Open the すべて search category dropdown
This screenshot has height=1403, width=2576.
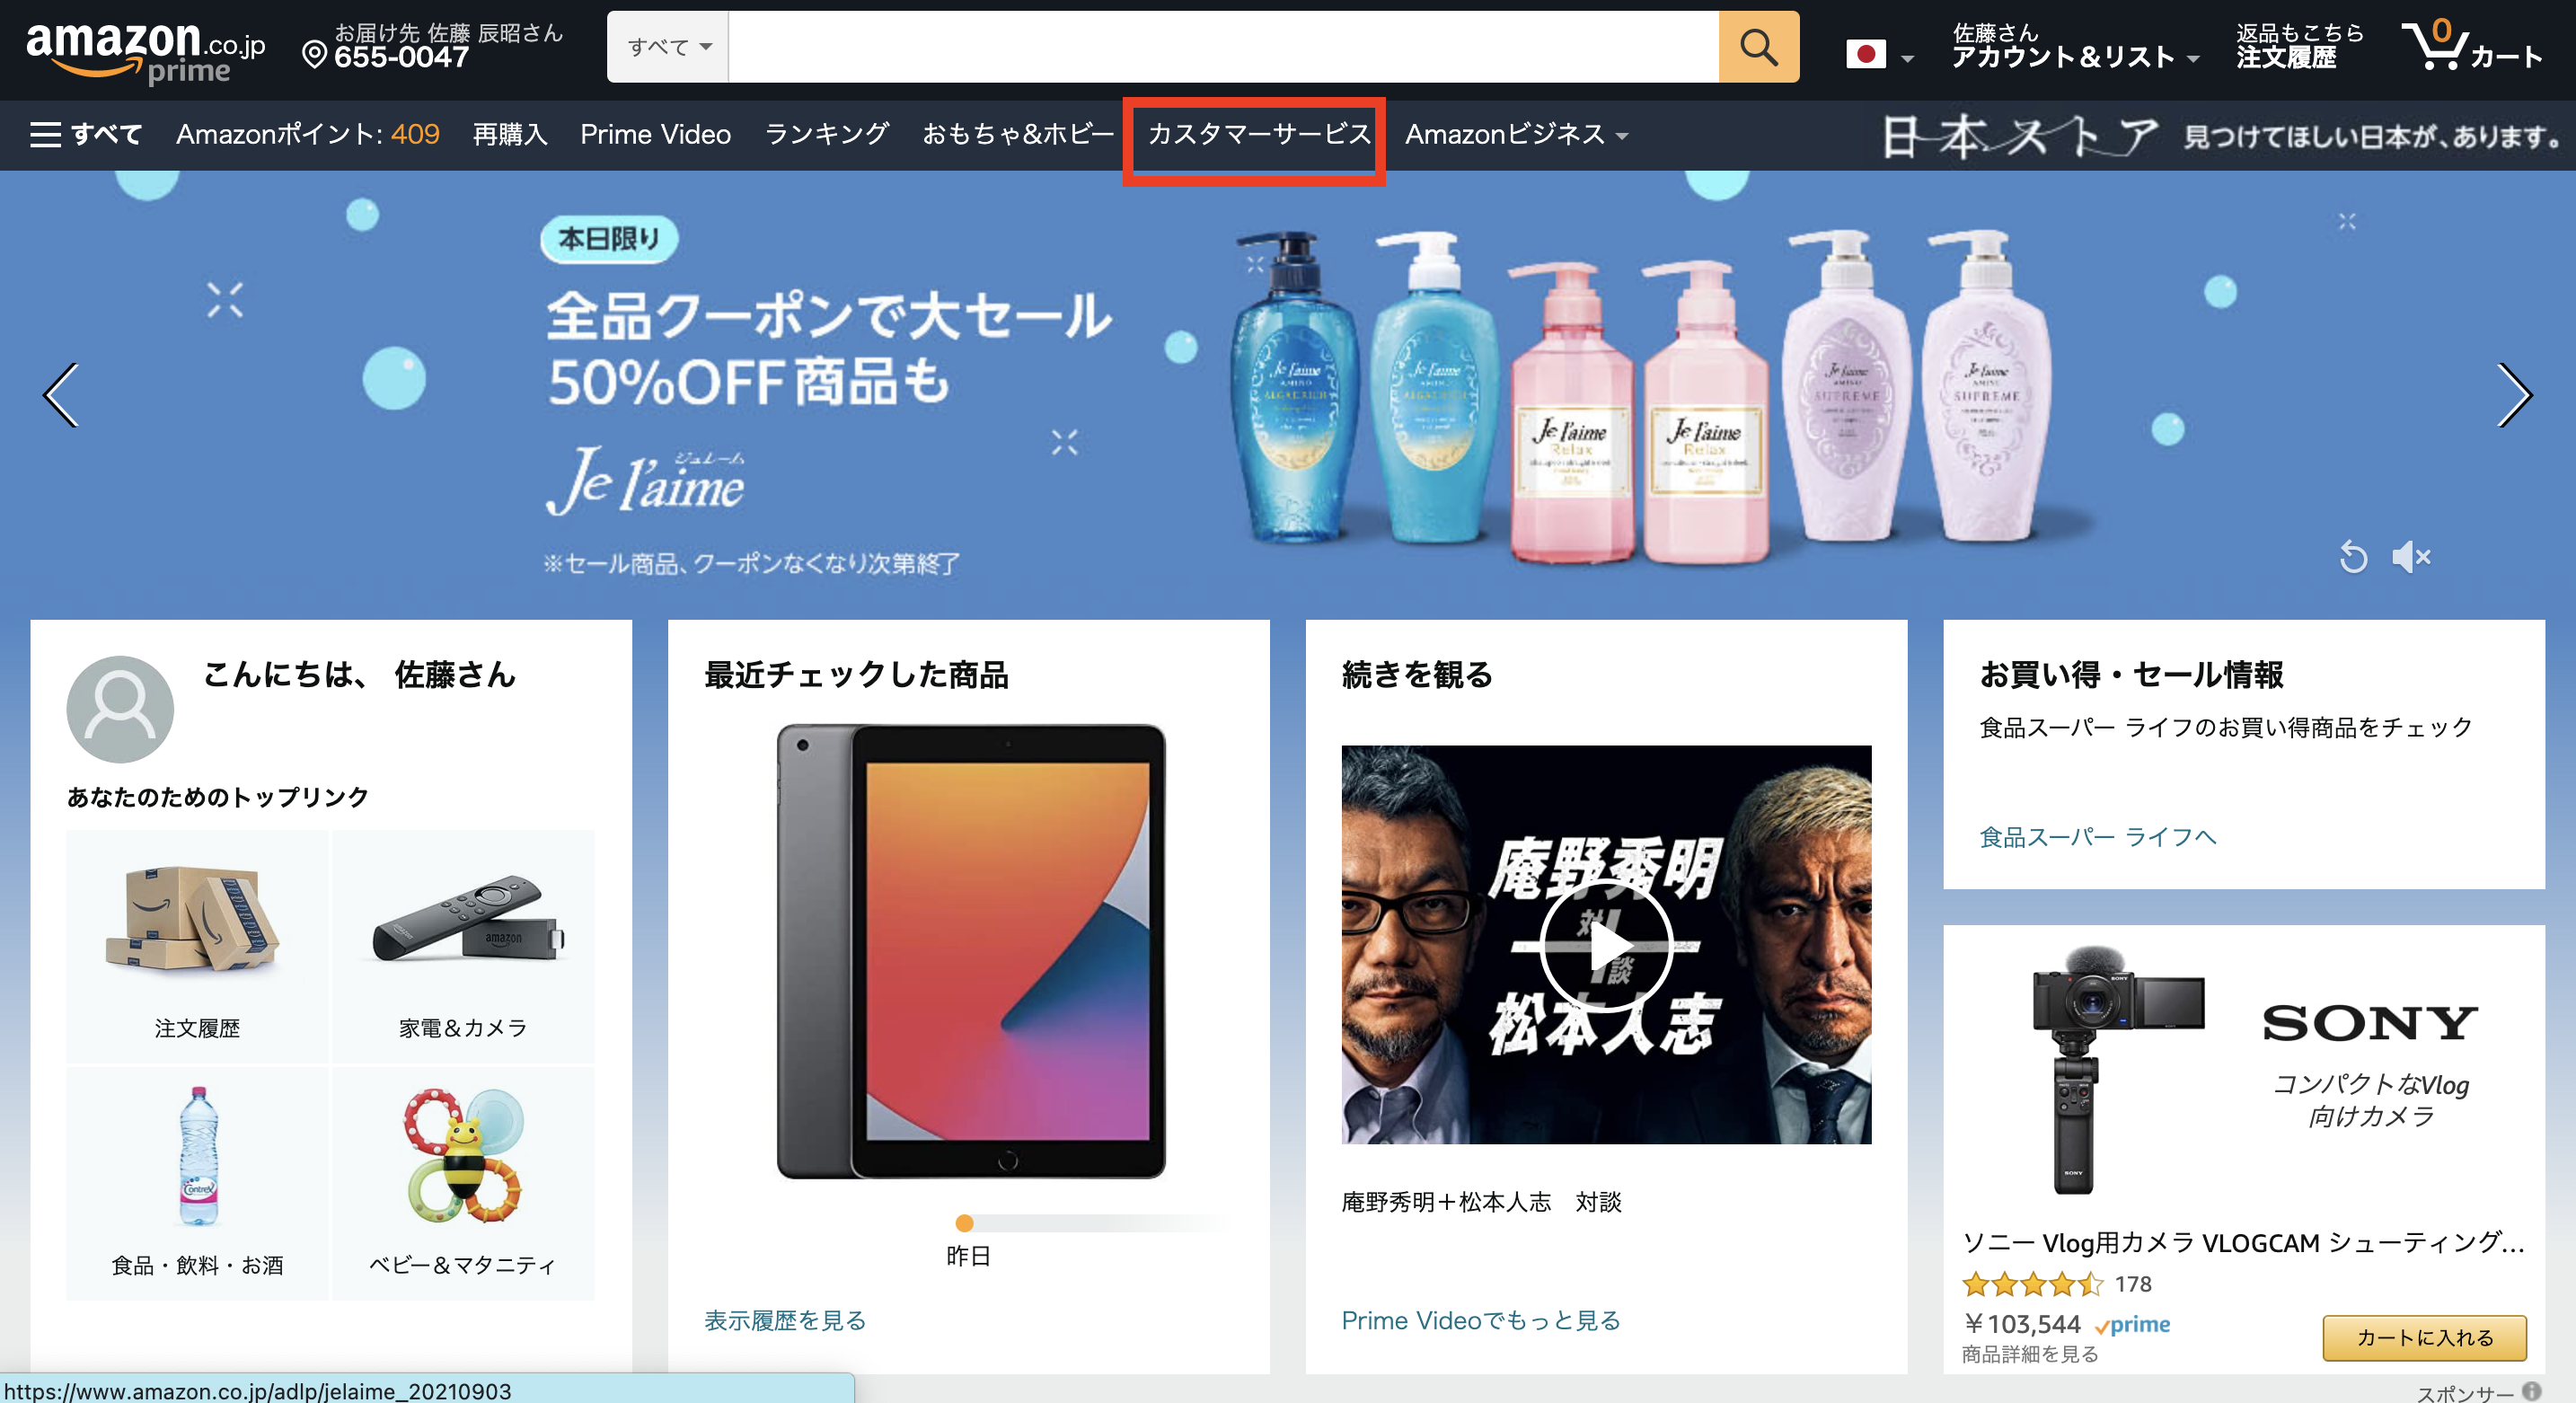pos(668,47)
